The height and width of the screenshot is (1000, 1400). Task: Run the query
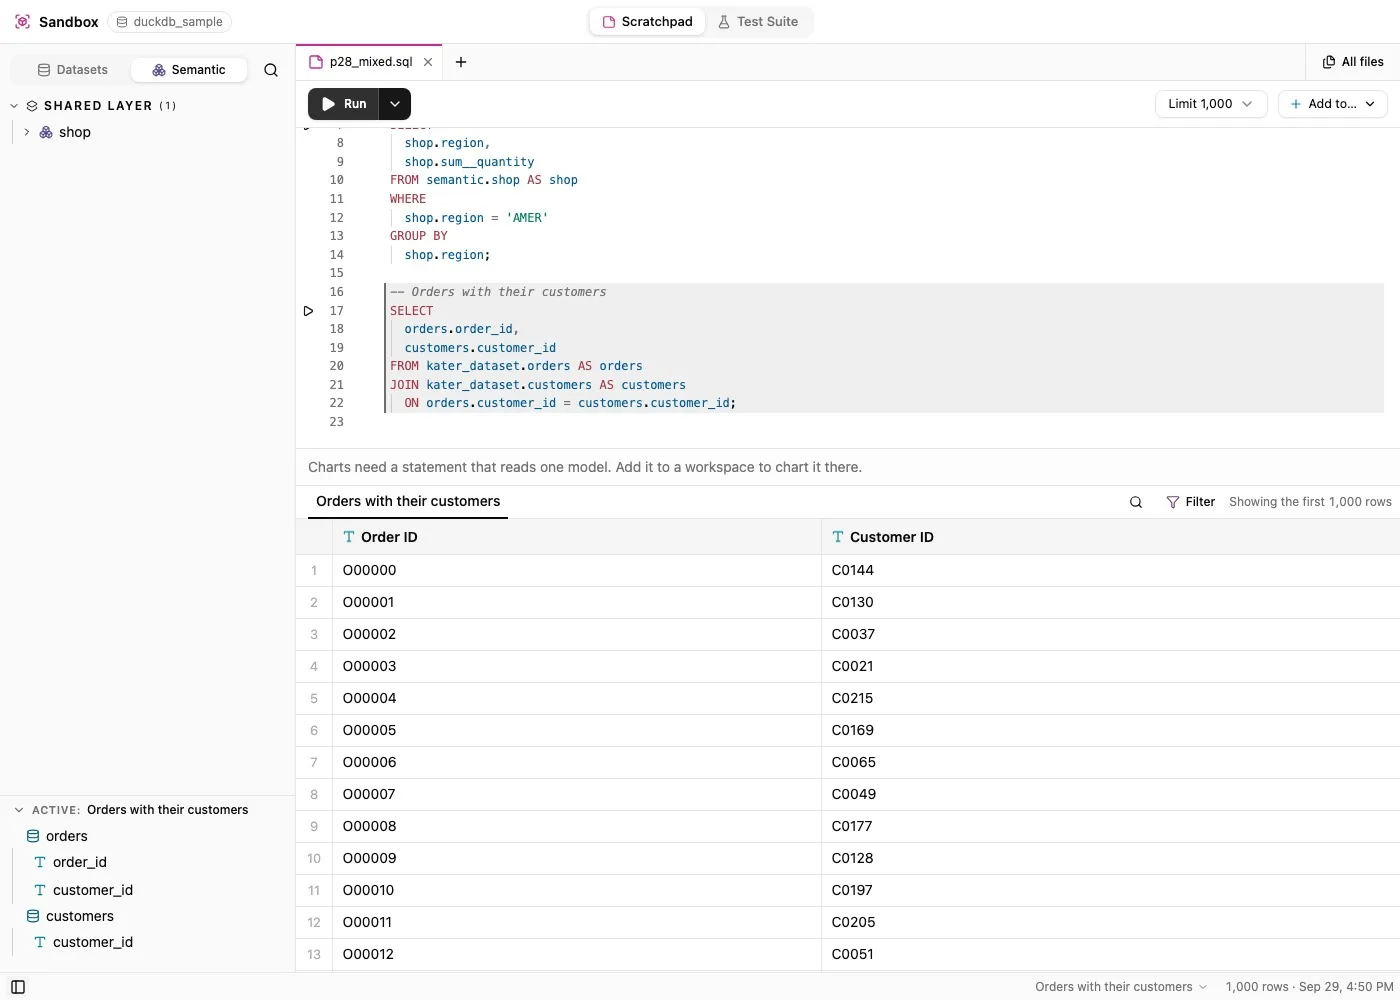point(344,104)
